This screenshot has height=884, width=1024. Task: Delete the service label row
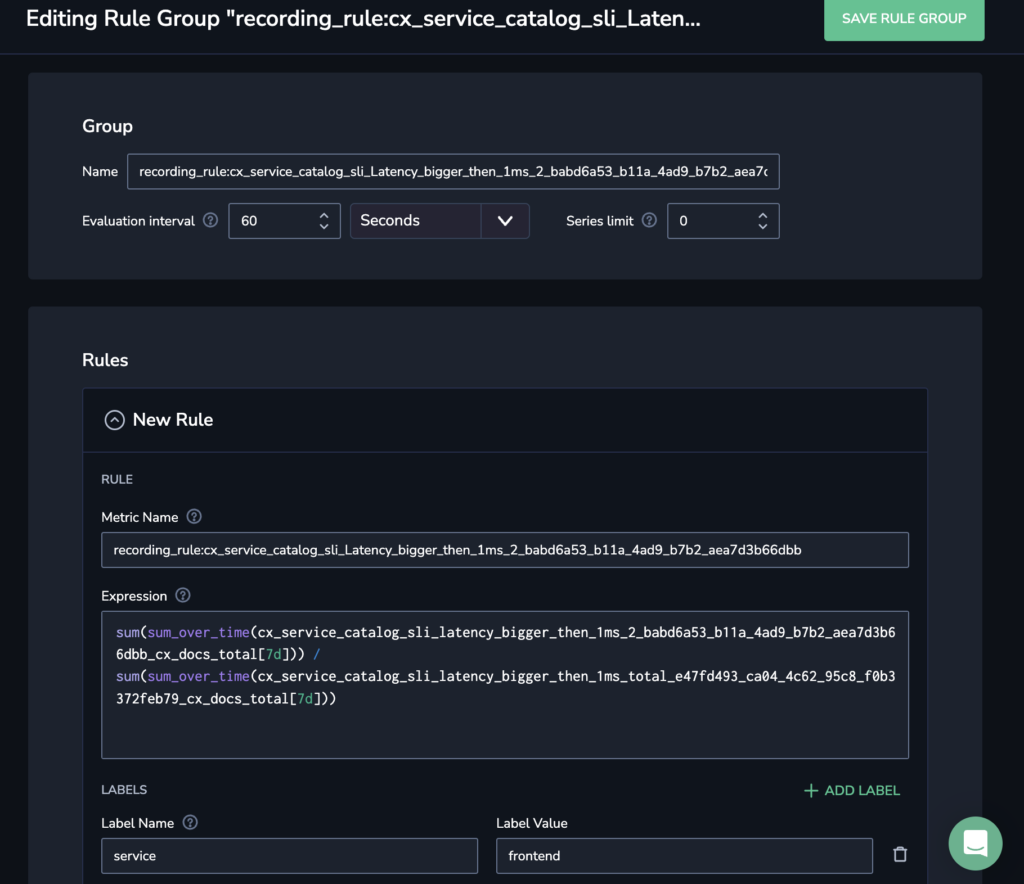click(x=900, y=854)
